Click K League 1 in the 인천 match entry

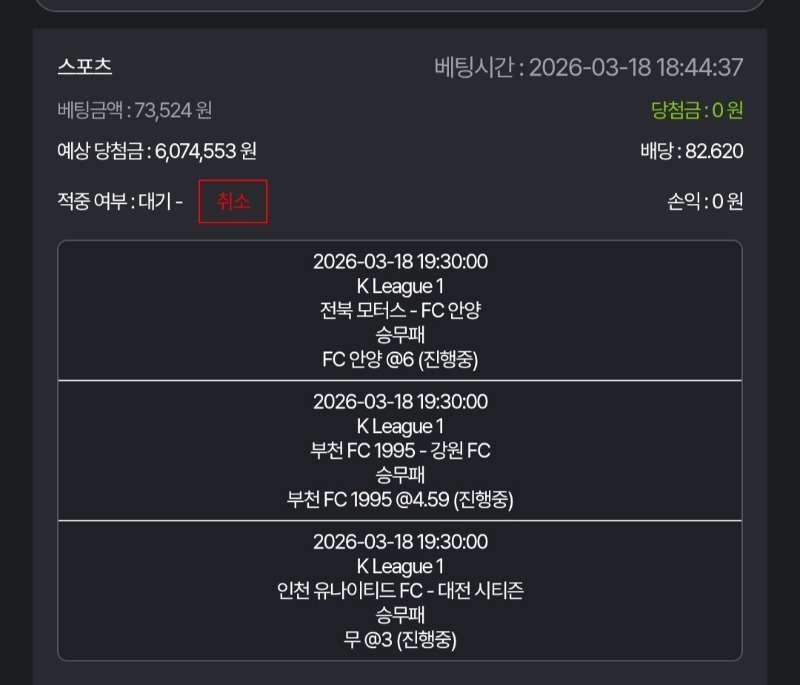[400, 566]
